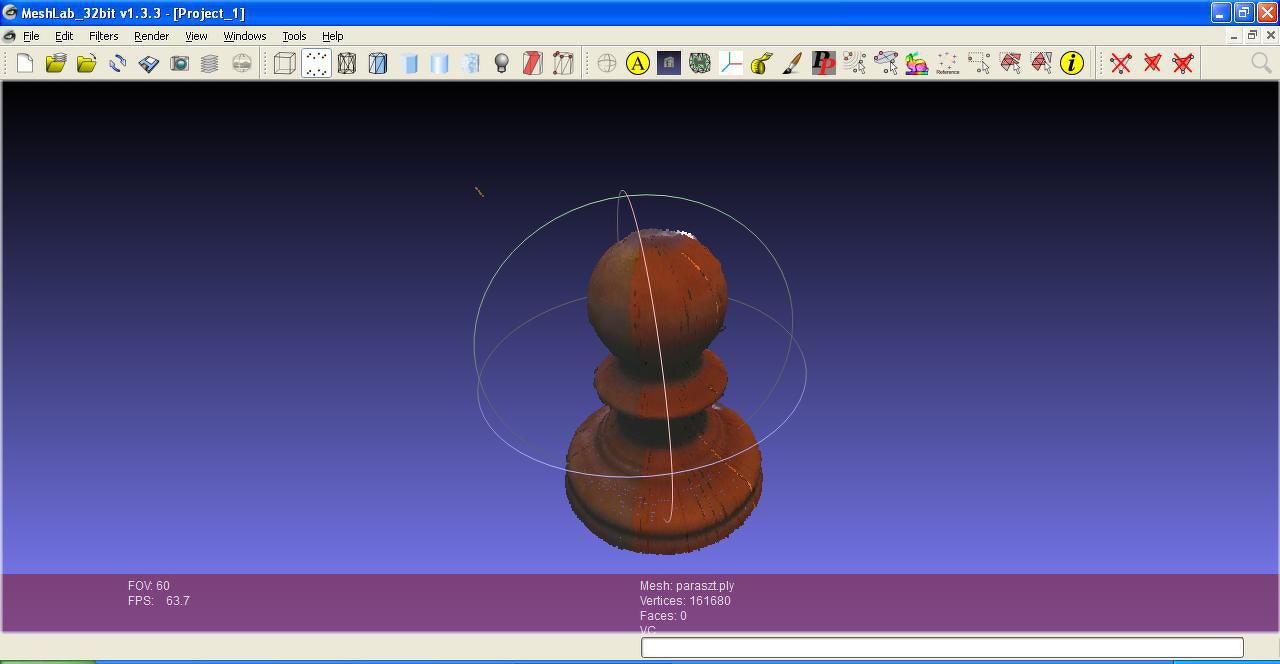Toggle double side lighting red icon
1280x664 pixels.
point(533,63)
